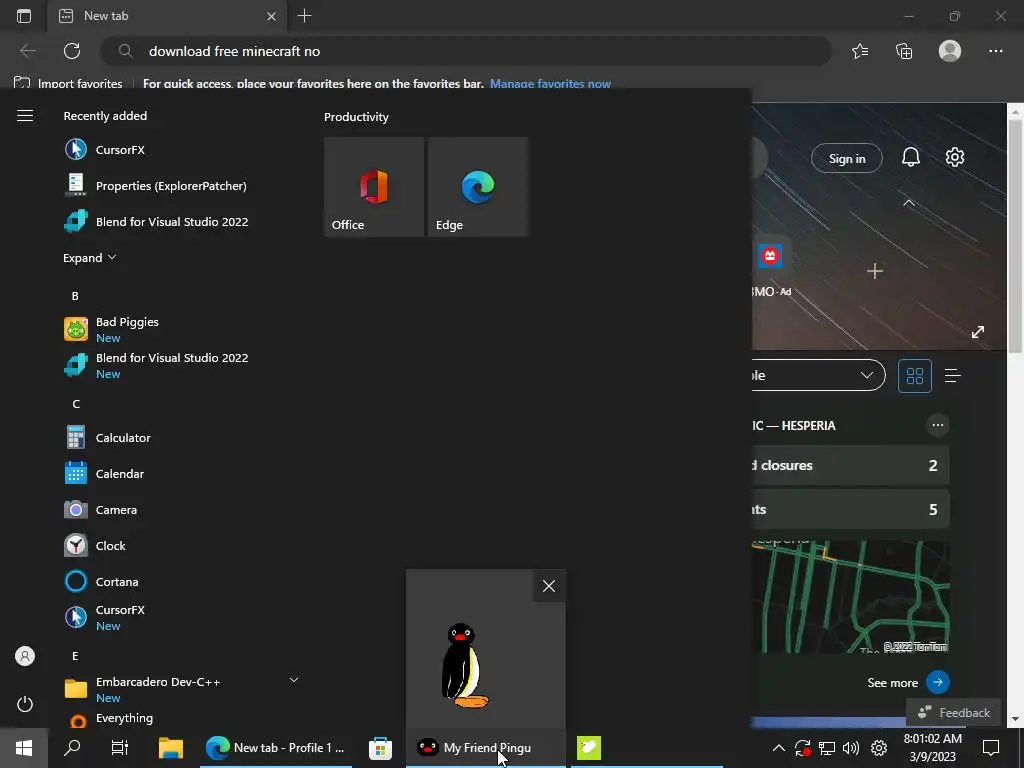Click the Productivity group title
1024x768 pixels.
point(356,117)
